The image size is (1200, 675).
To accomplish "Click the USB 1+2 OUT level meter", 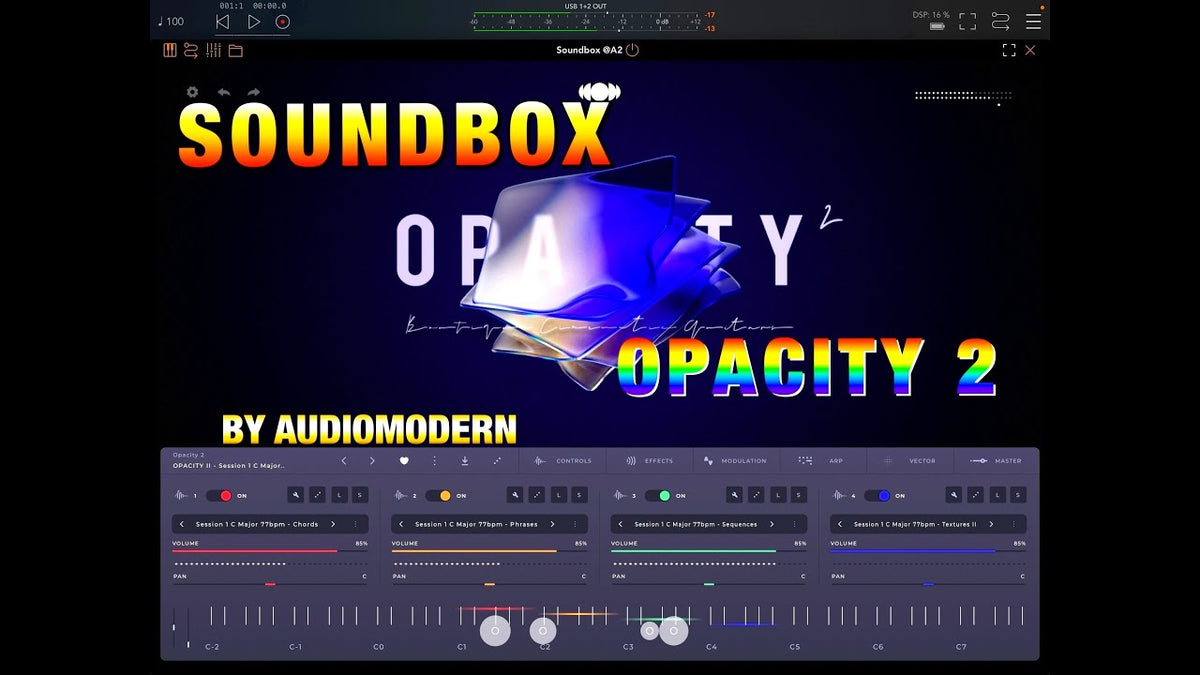I will tap(586, 20).
